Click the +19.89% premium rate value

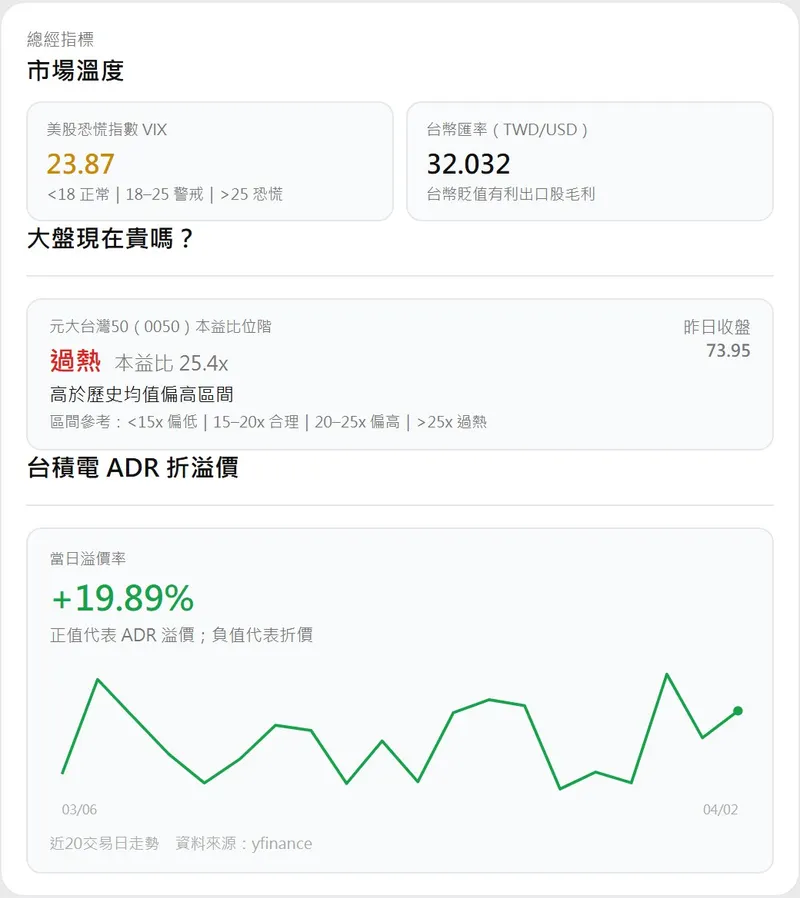(x=122, y=598)
